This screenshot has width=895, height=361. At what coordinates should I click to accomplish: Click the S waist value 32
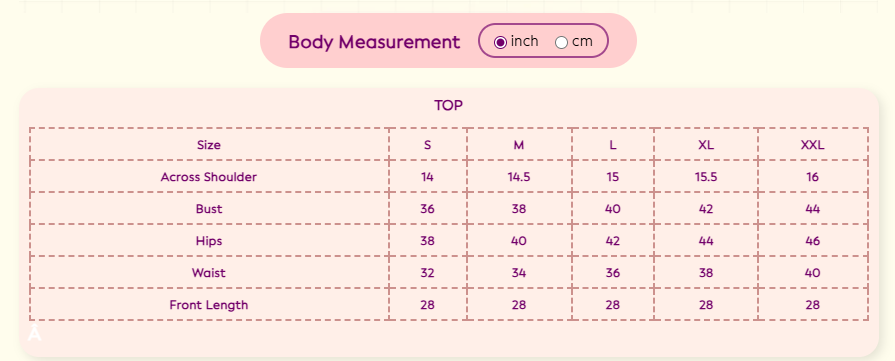pos(428,273)
